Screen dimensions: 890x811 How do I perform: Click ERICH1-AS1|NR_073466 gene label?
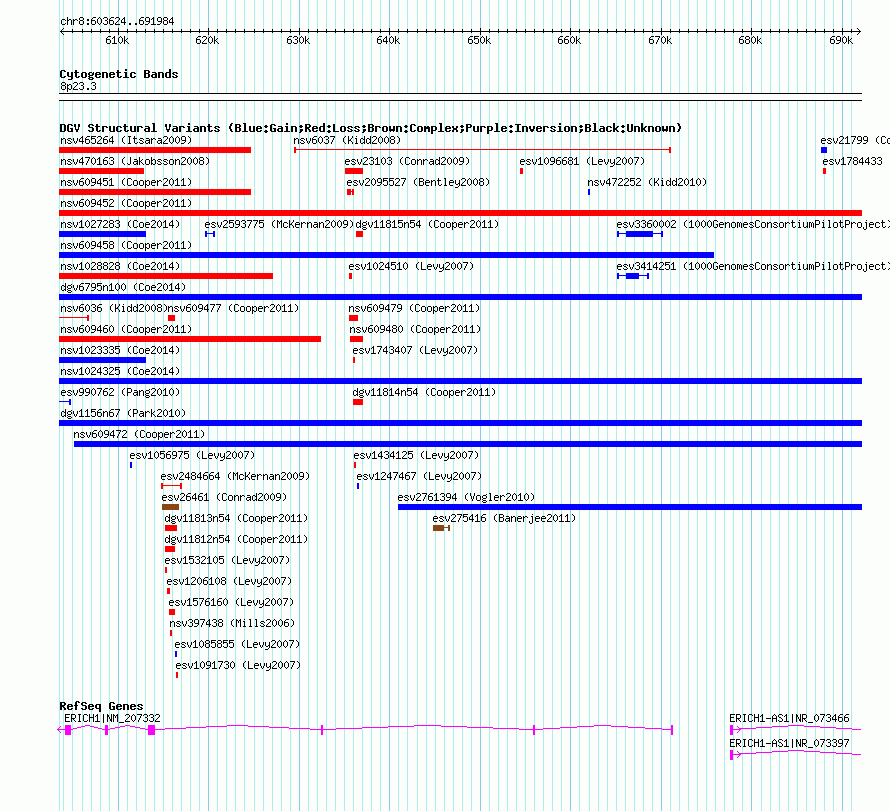pos(789,718)
